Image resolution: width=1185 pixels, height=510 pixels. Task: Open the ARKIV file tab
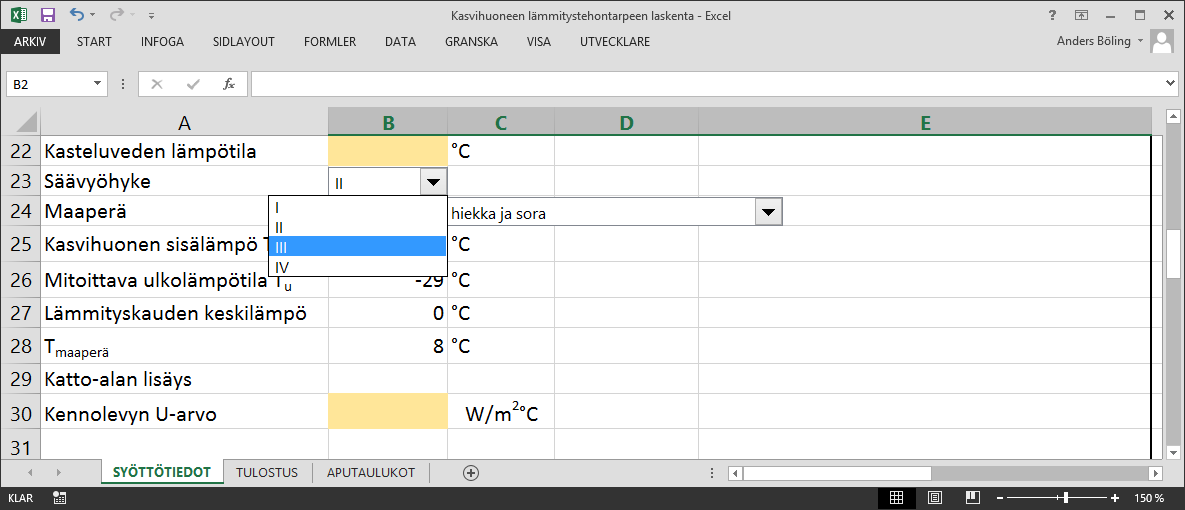[x=30, y=42]
